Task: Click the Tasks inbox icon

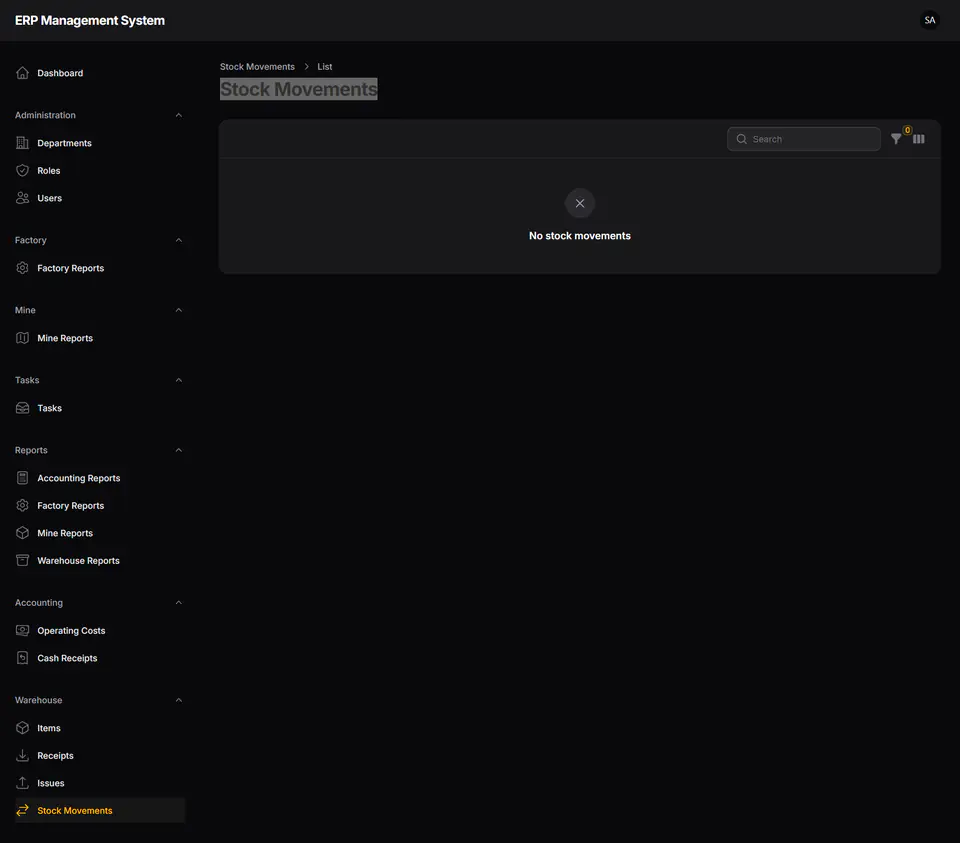Action: tap(23, 408)
